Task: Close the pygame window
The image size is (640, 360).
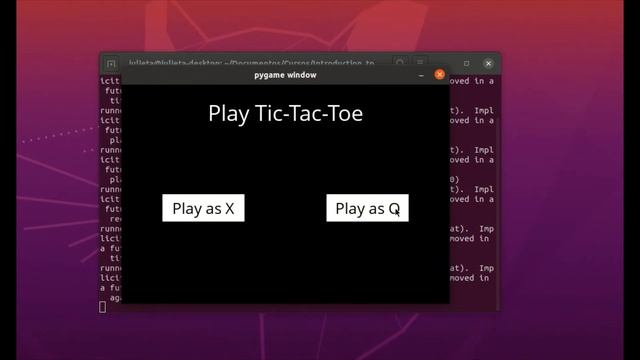Action: coord(440,75)
